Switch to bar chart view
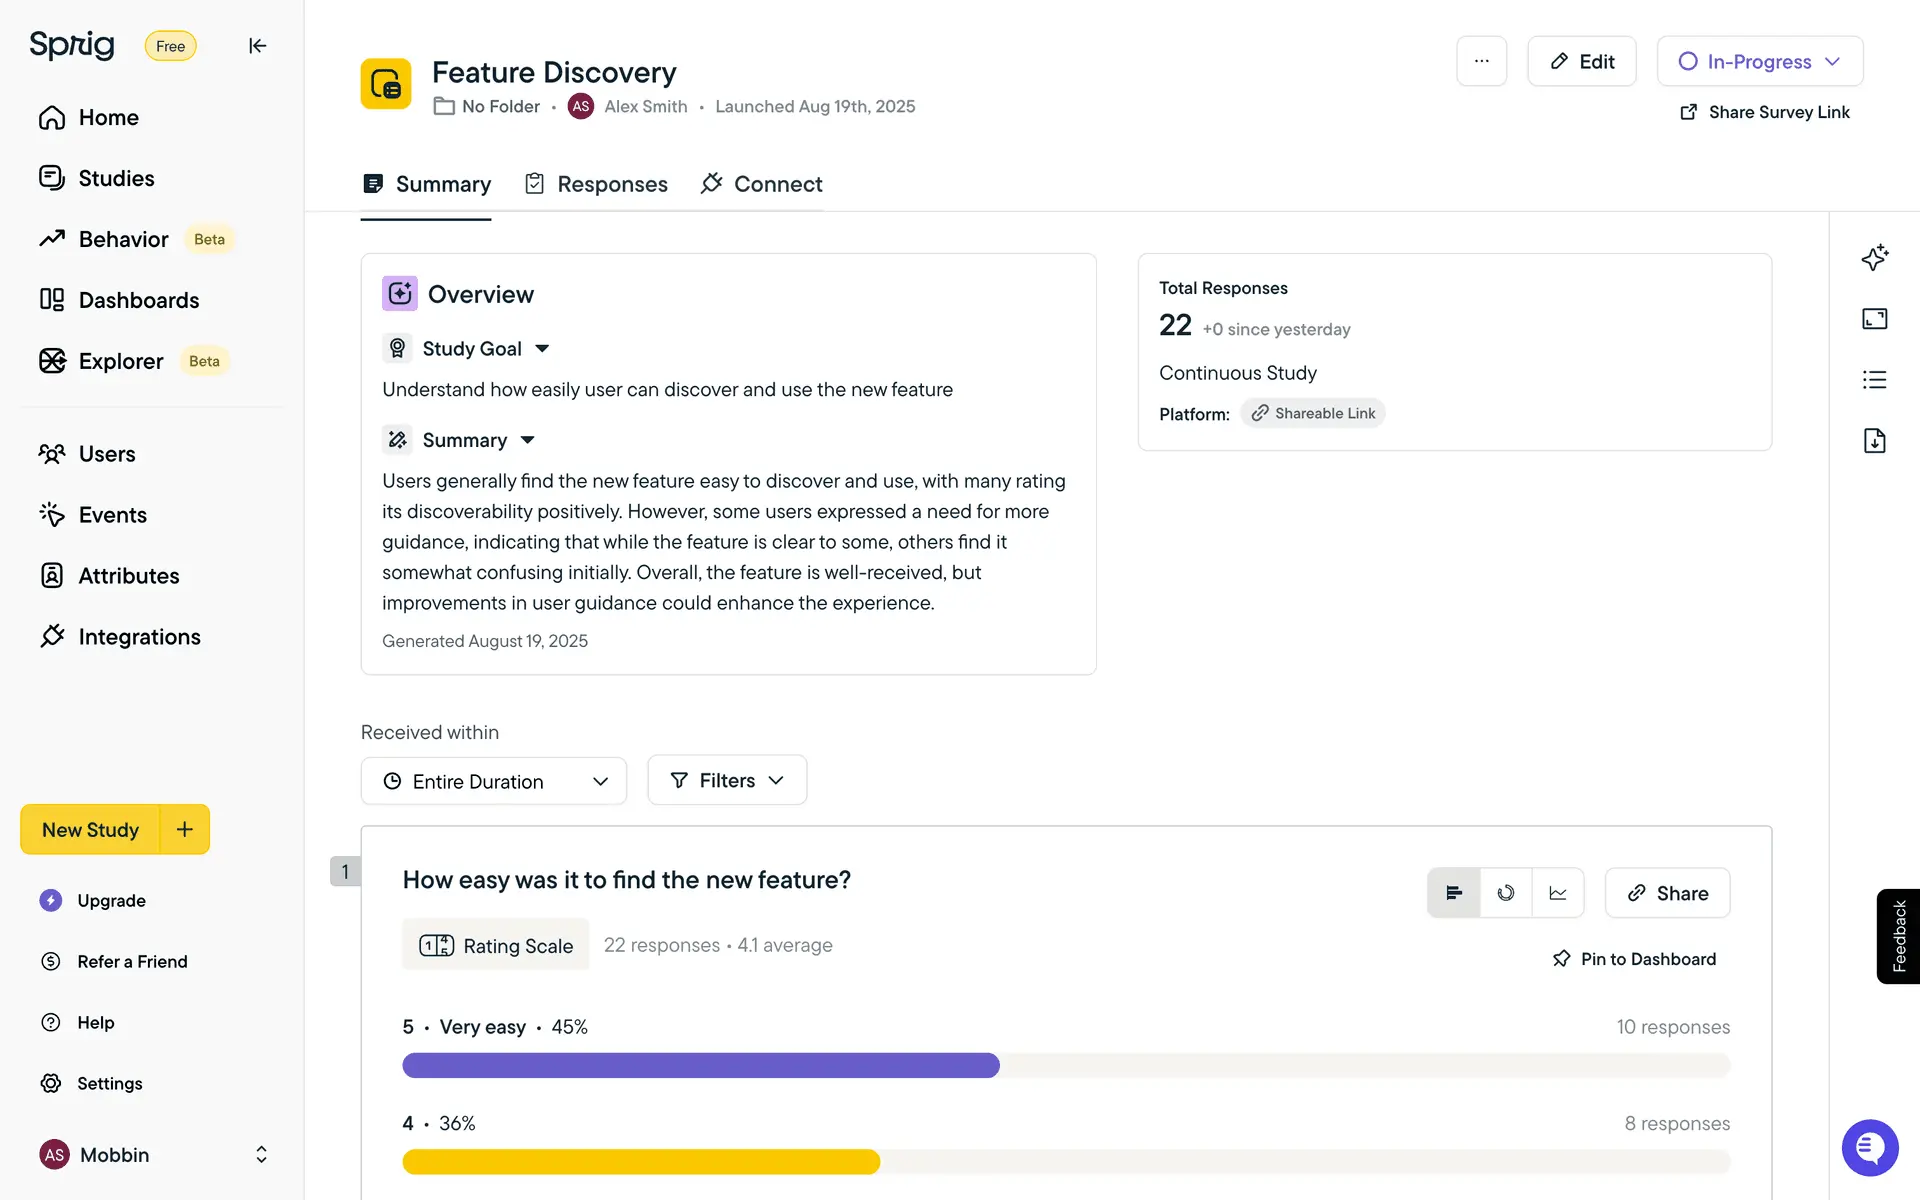Viewport: 1920px width, 1200px height. coord(1454,893)
